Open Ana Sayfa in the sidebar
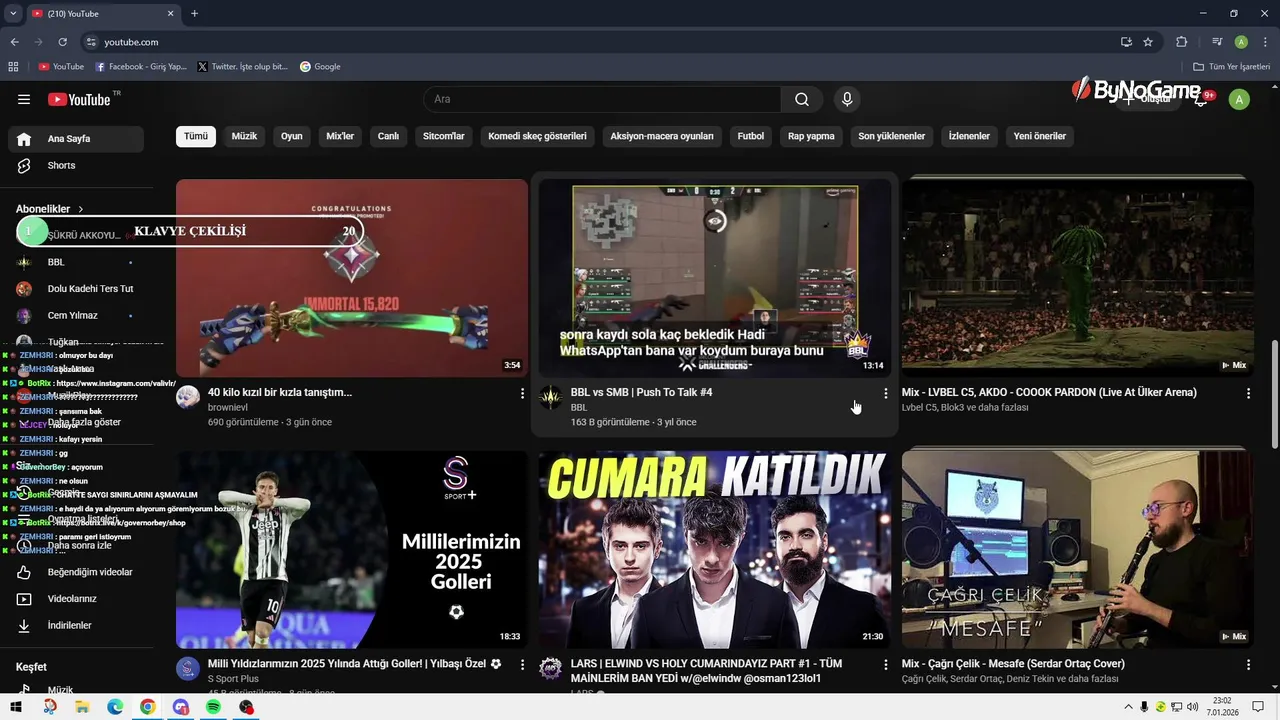The width and height of the screenshot is (1280, 720). click(76, 139)
